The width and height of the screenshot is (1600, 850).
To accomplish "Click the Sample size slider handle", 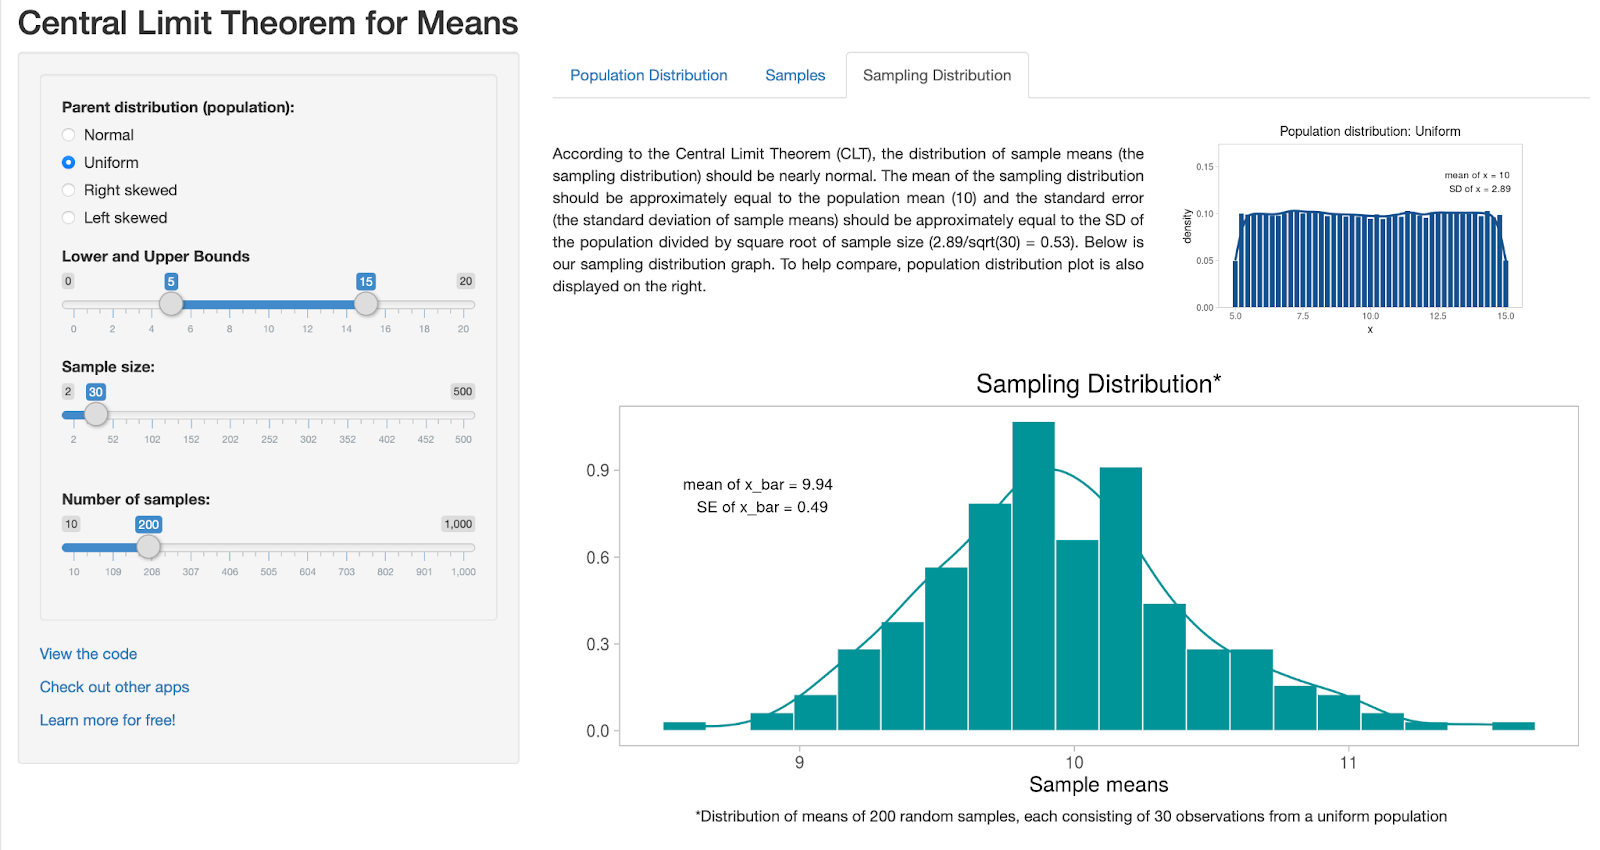I will pyautogui.click(x=96, y=414).
